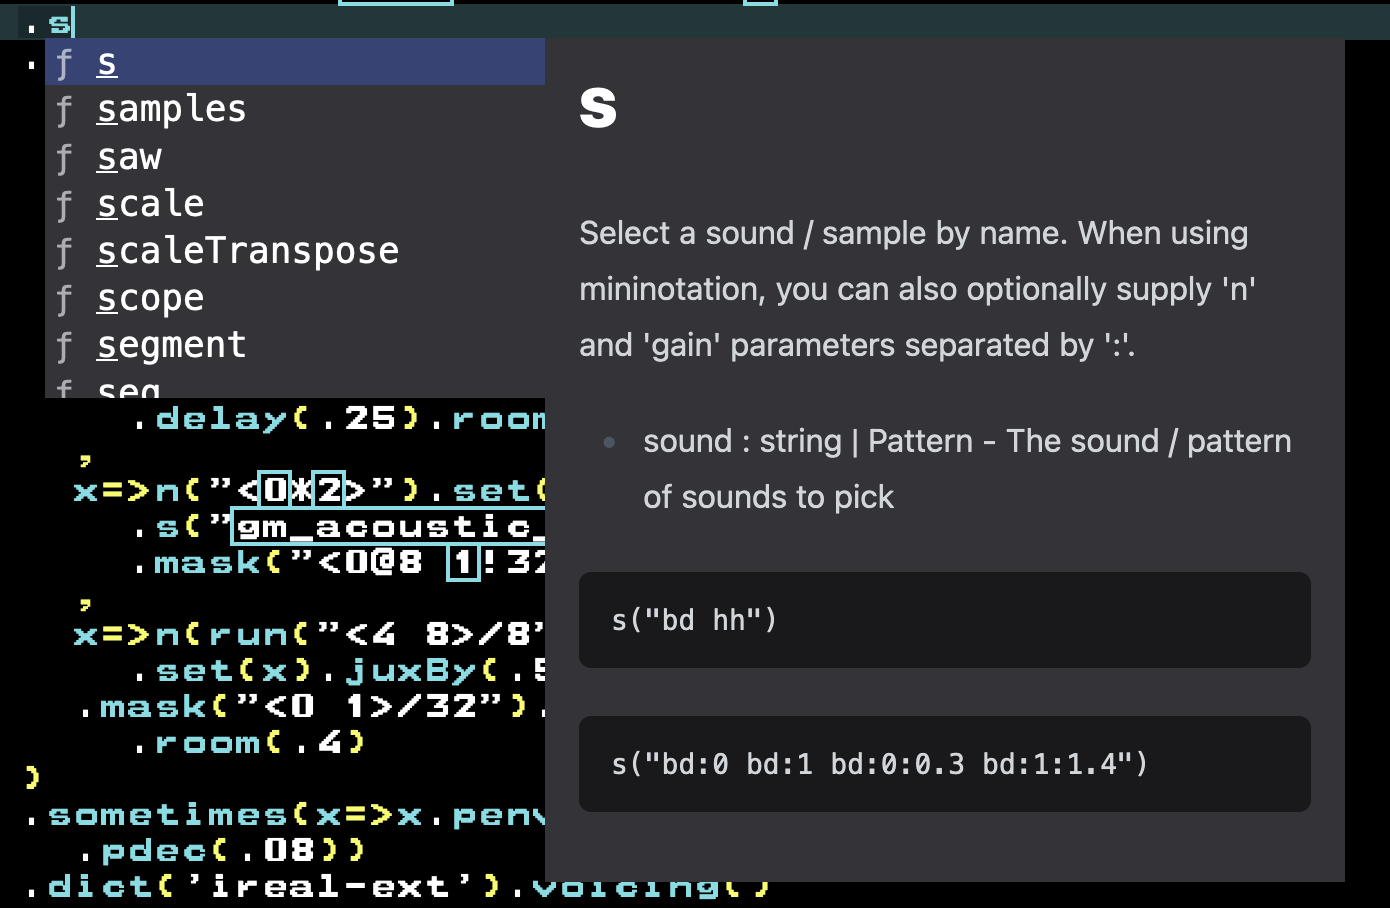Image resolution: width=1390 pixels, height=908 pixels.
Task: Click the large s heading in the docs panel
Action: pos(598,107)
